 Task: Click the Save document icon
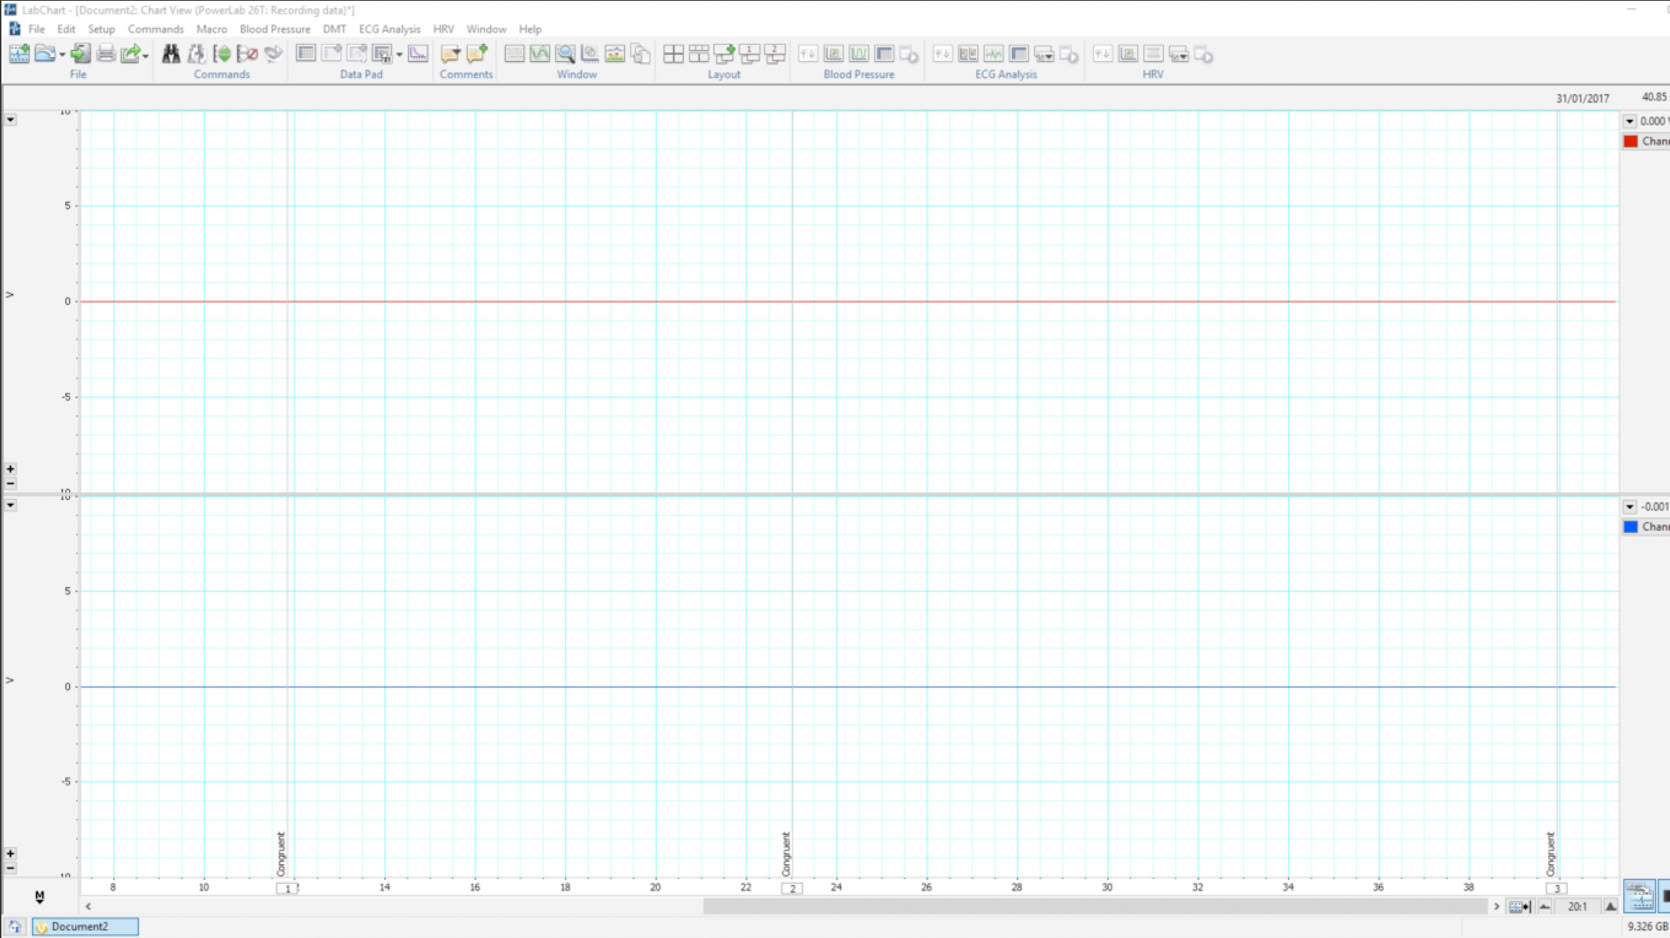pyautogui.click(x=80, y=54)
